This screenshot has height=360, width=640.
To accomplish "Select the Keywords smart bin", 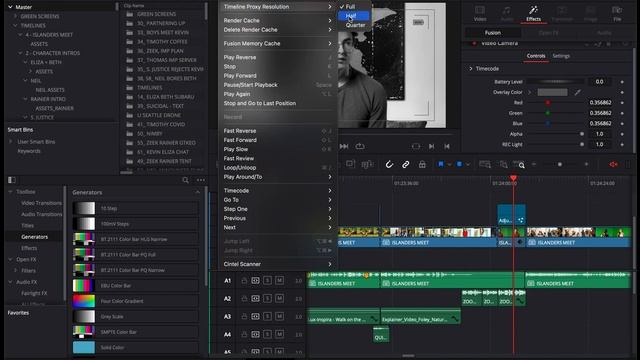I will (29, 151).
